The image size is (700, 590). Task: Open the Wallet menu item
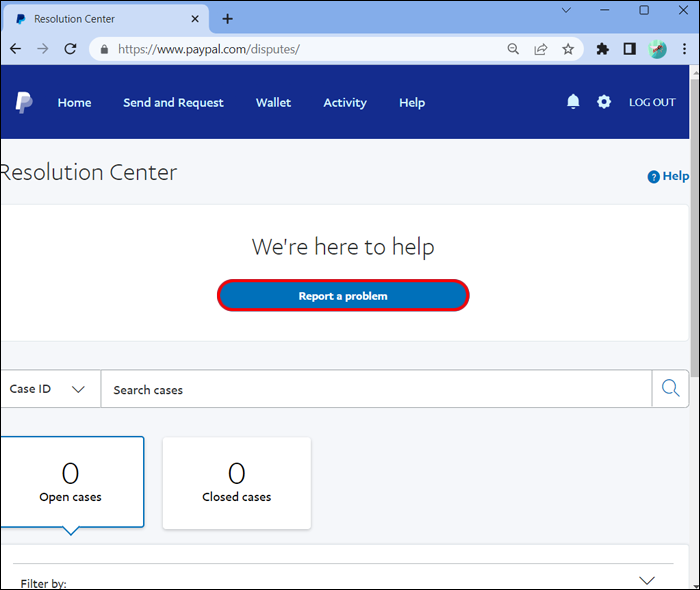point(273,102)
